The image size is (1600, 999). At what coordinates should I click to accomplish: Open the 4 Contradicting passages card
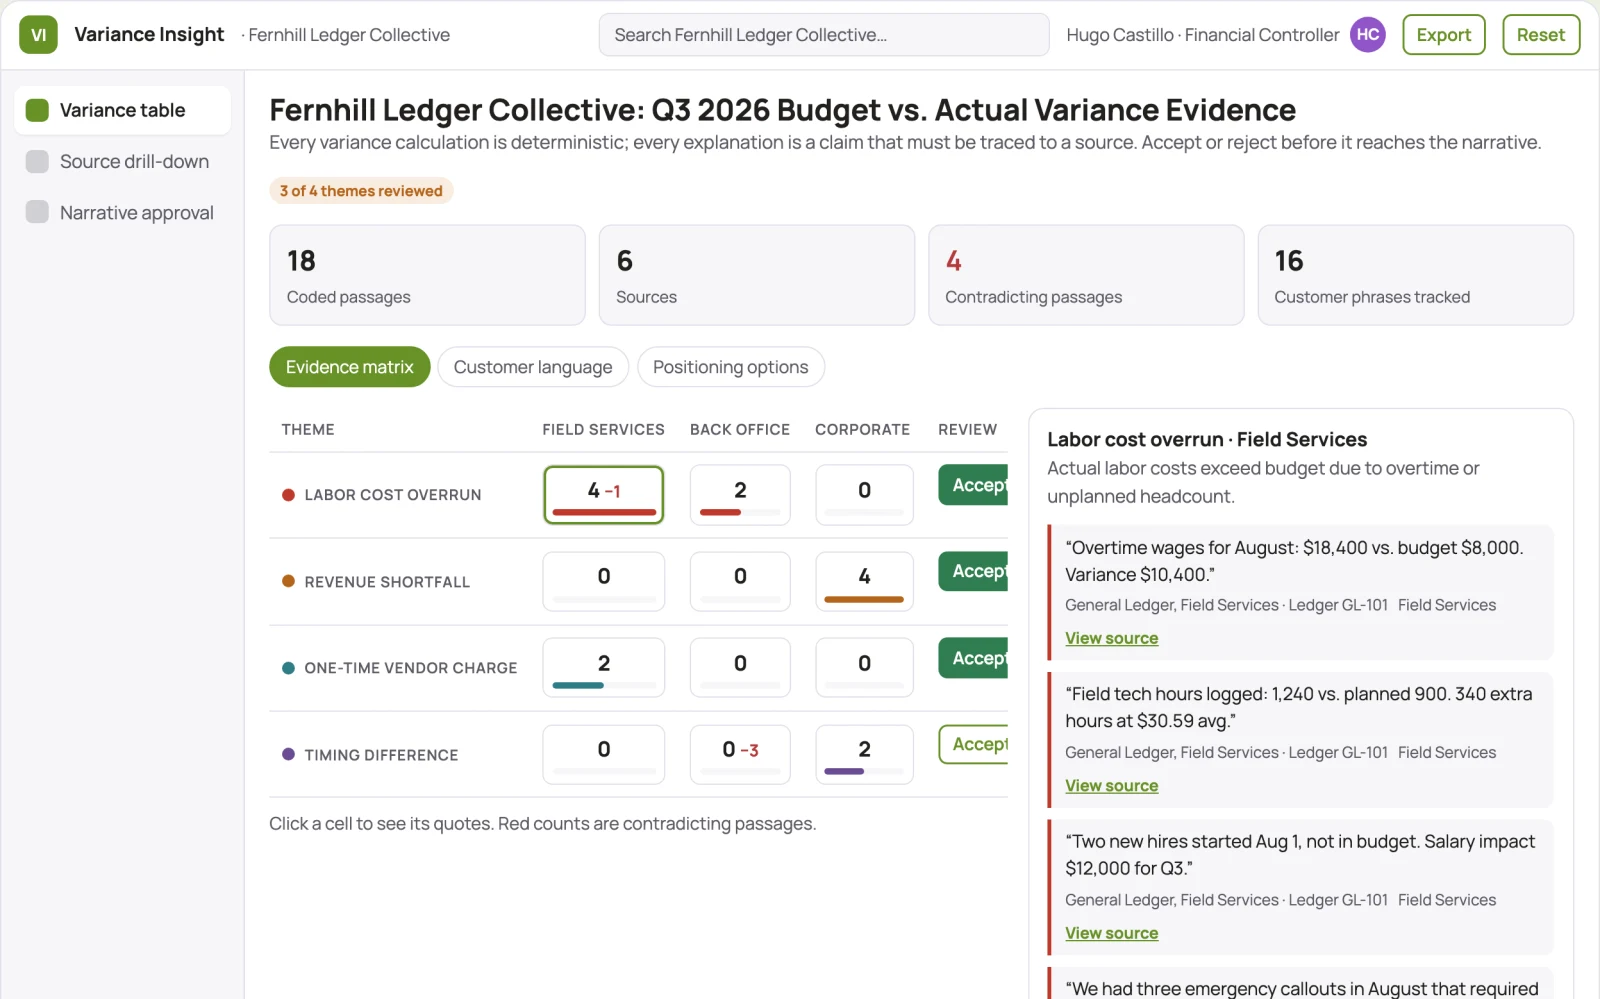[x=1086, y=275]
